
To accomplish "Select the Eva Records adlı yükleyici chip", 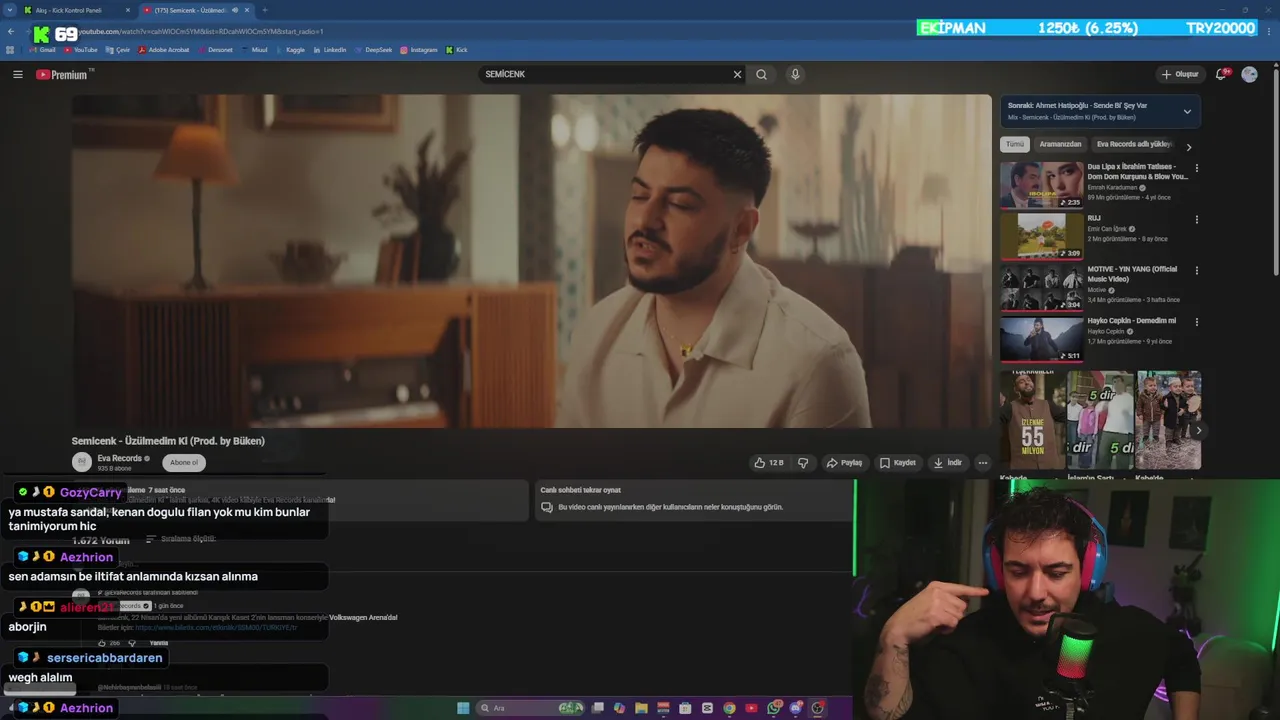I will (1134, 144).
